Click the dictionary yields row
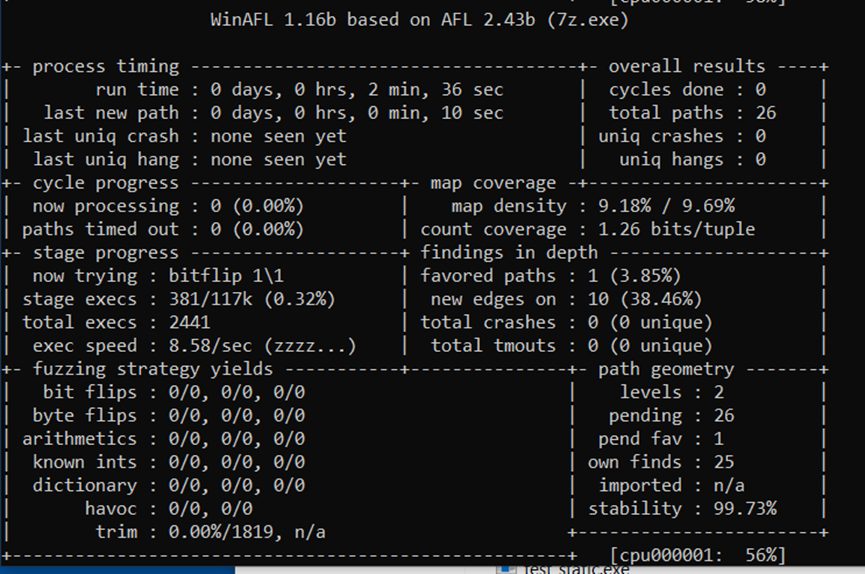Screen dimensions: 865x574 (169, 485)
